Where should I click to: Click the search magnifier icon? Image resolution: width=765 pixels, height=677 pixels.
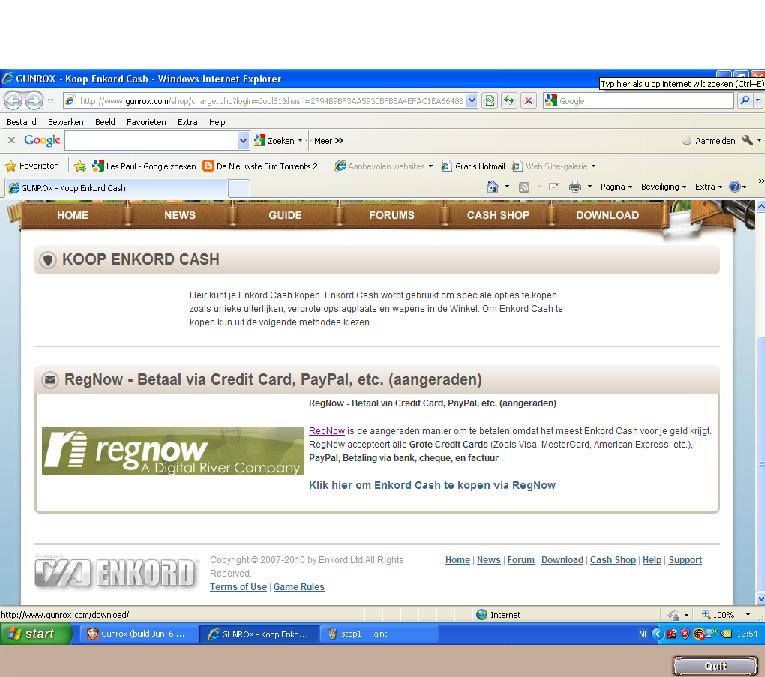tap(744, 101)
